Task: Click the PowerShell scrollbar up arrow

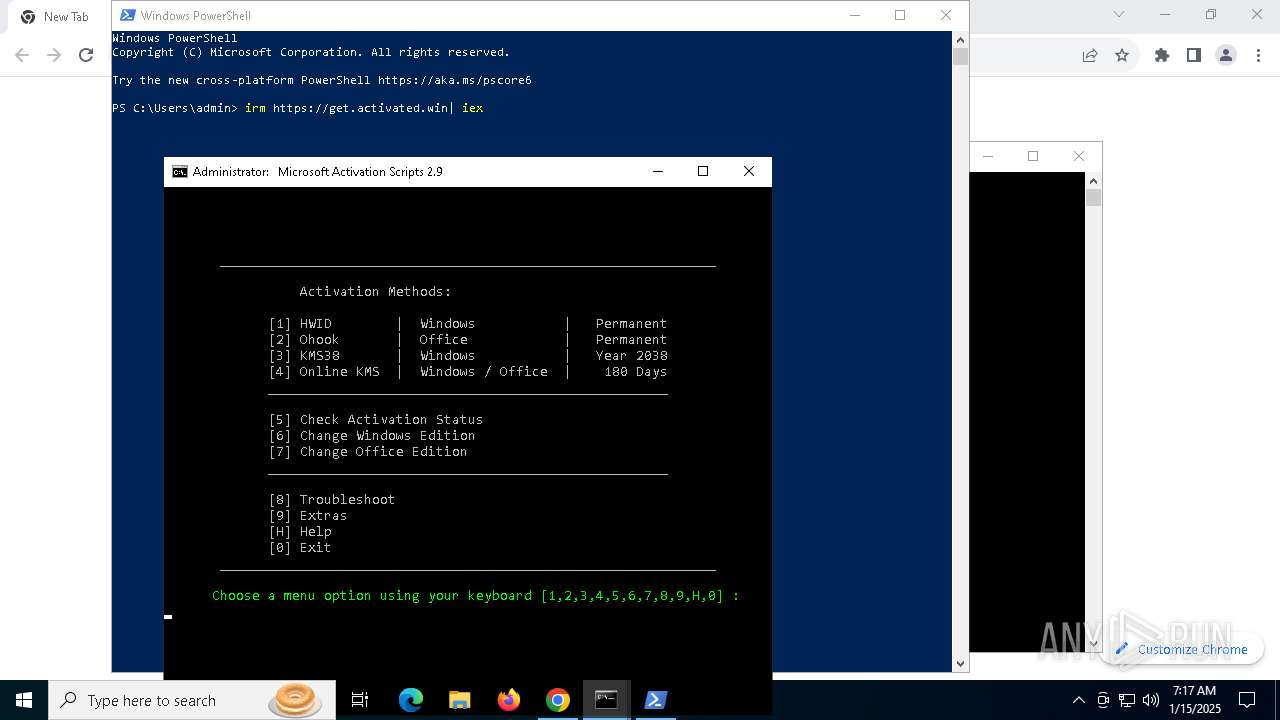Action: [960, 39]
